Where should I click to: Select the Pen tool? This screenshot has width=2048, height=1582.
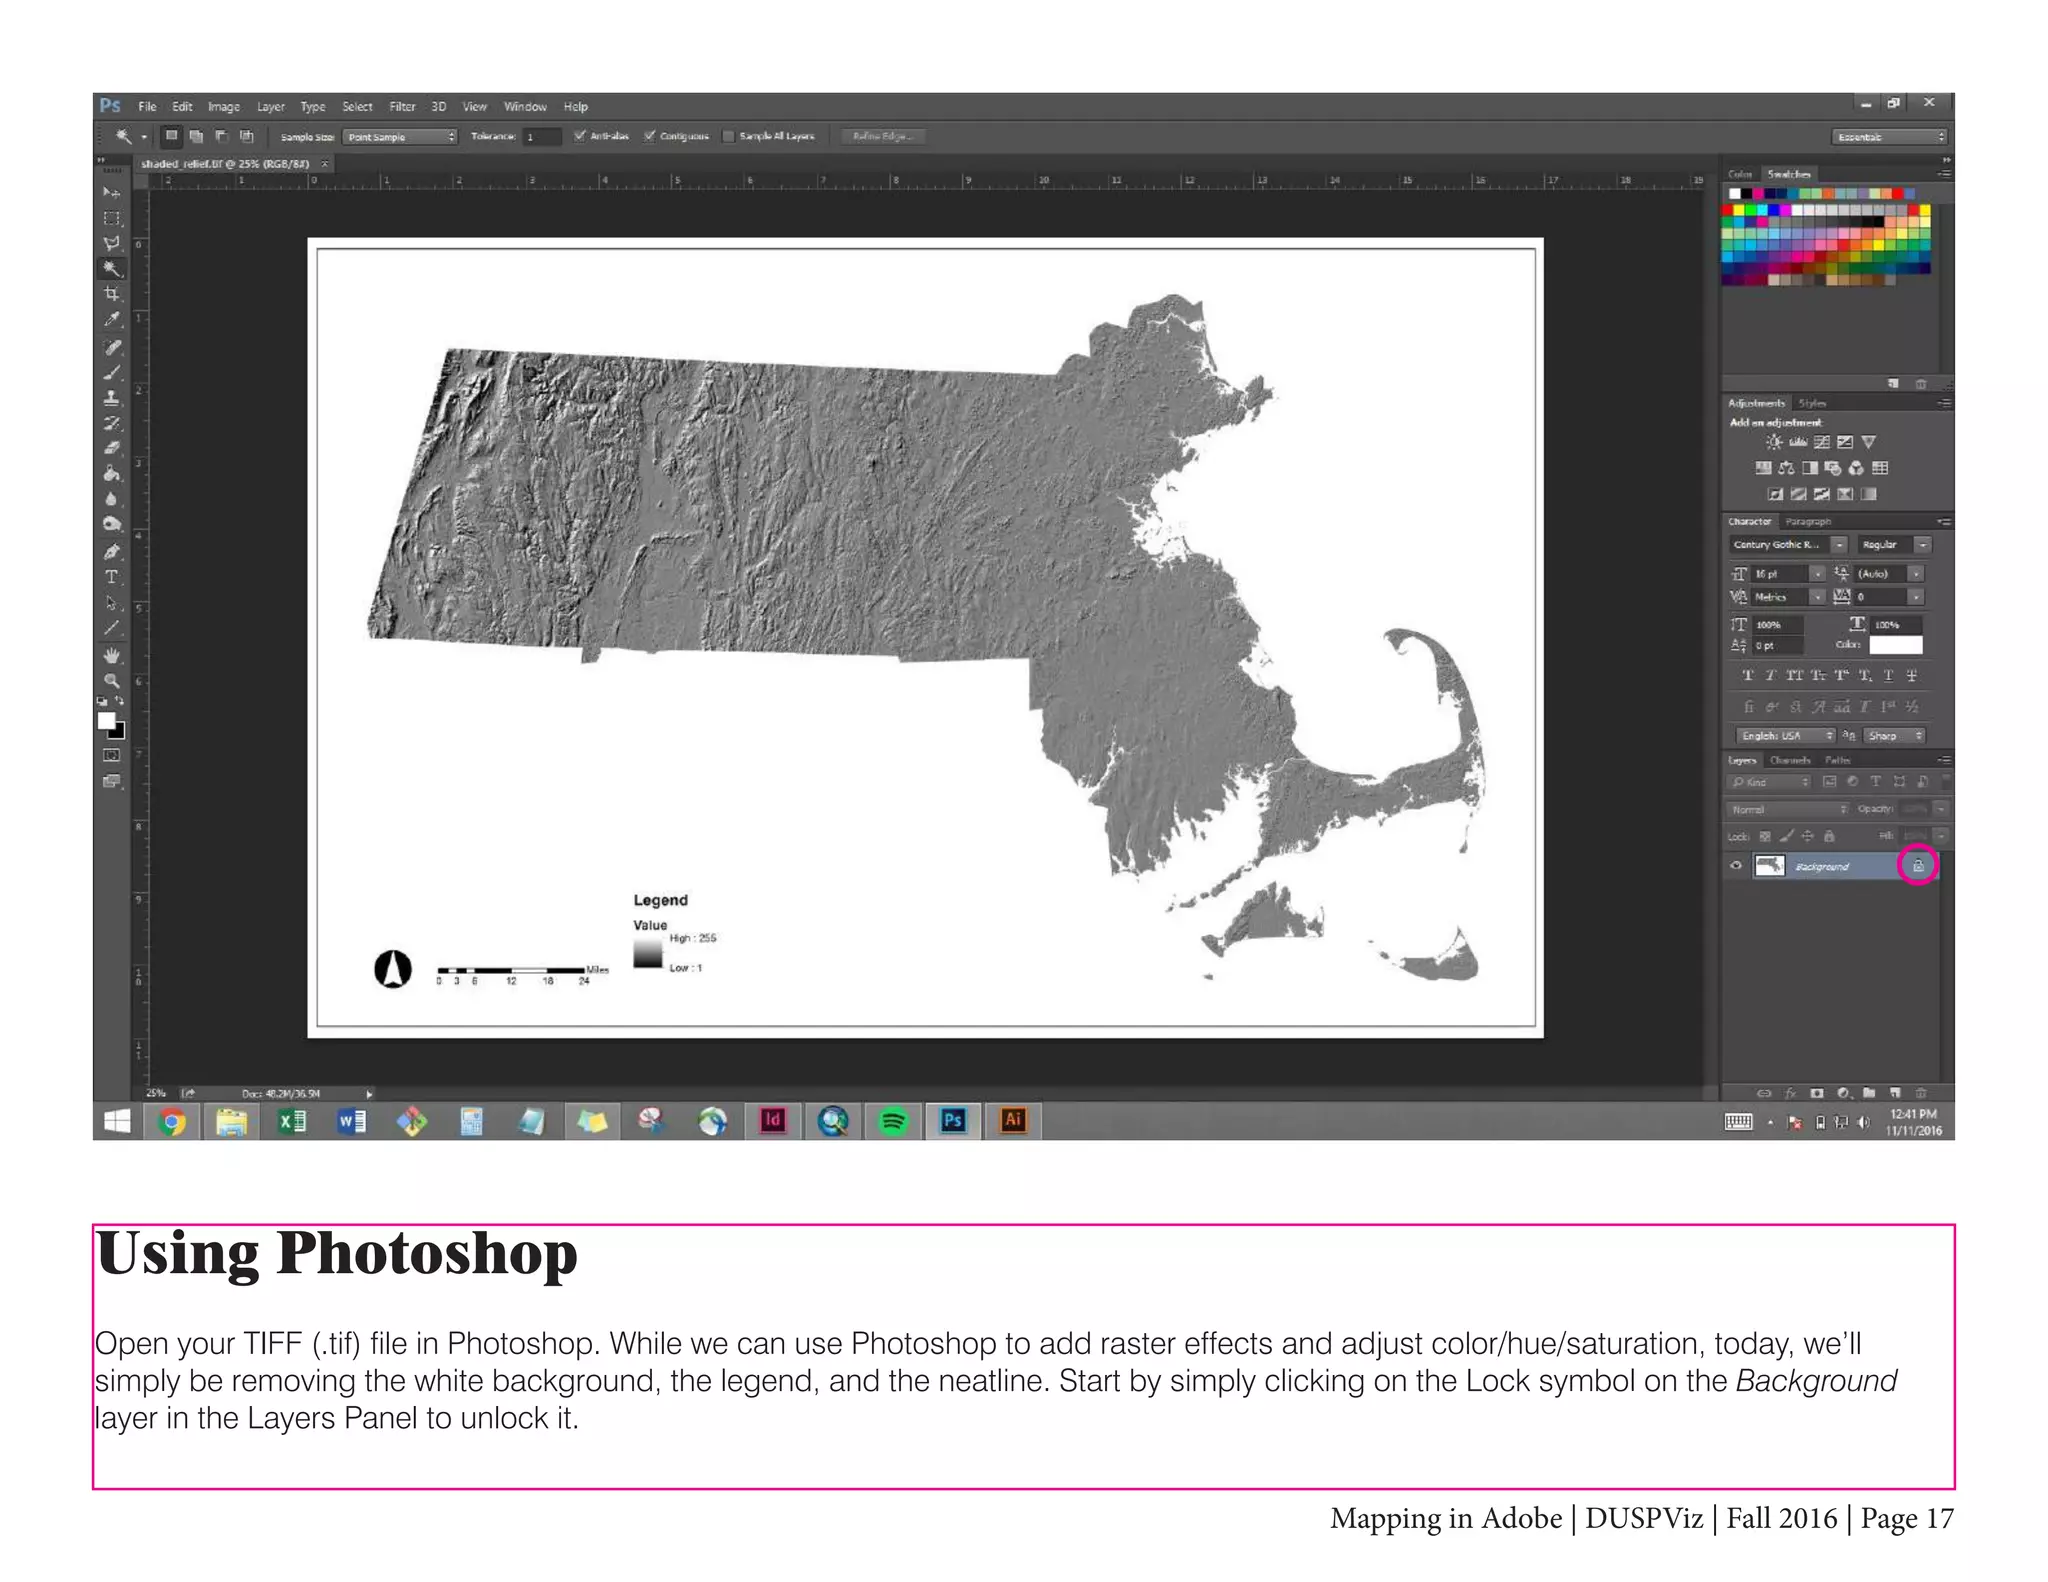[x=112, y=551]
